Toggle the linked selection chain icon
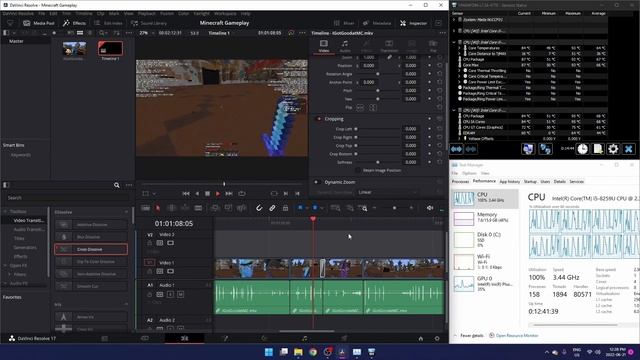Screen dimensions: 640x360 pyautogui.click(x=272, y=208)
